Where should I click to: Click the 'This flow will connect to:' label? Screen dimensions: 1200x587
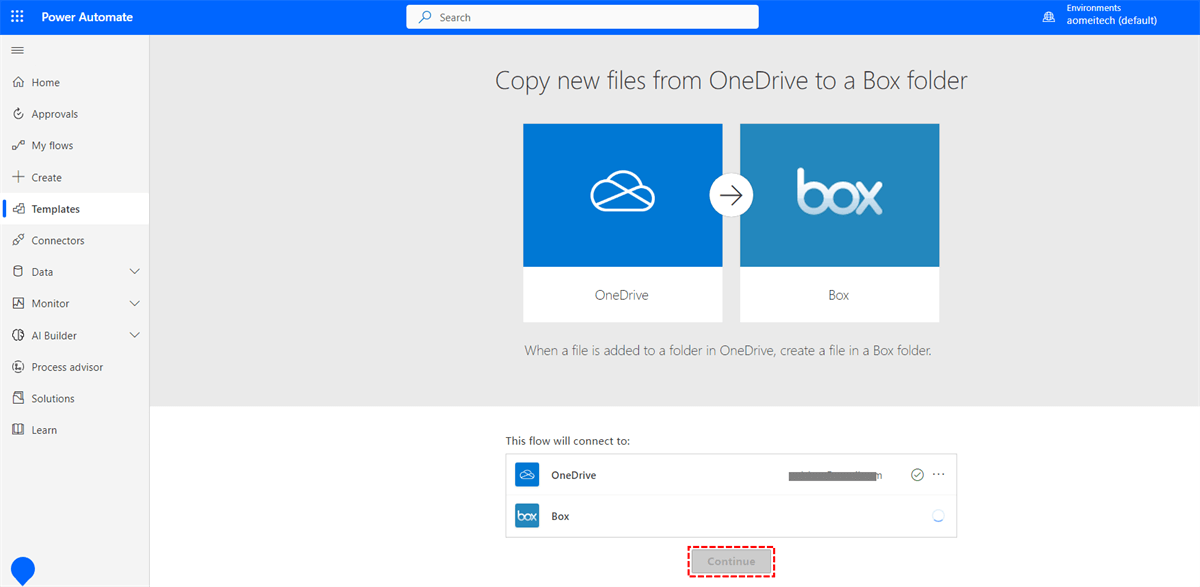568,441
